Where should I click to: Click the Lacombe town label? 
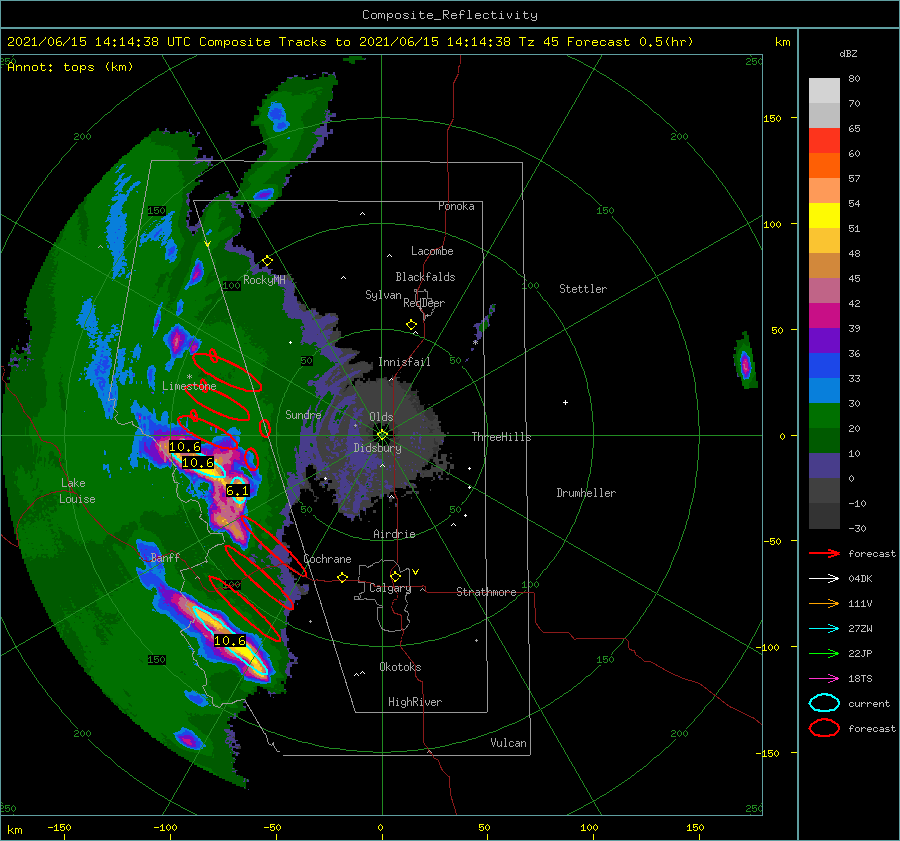432,251
